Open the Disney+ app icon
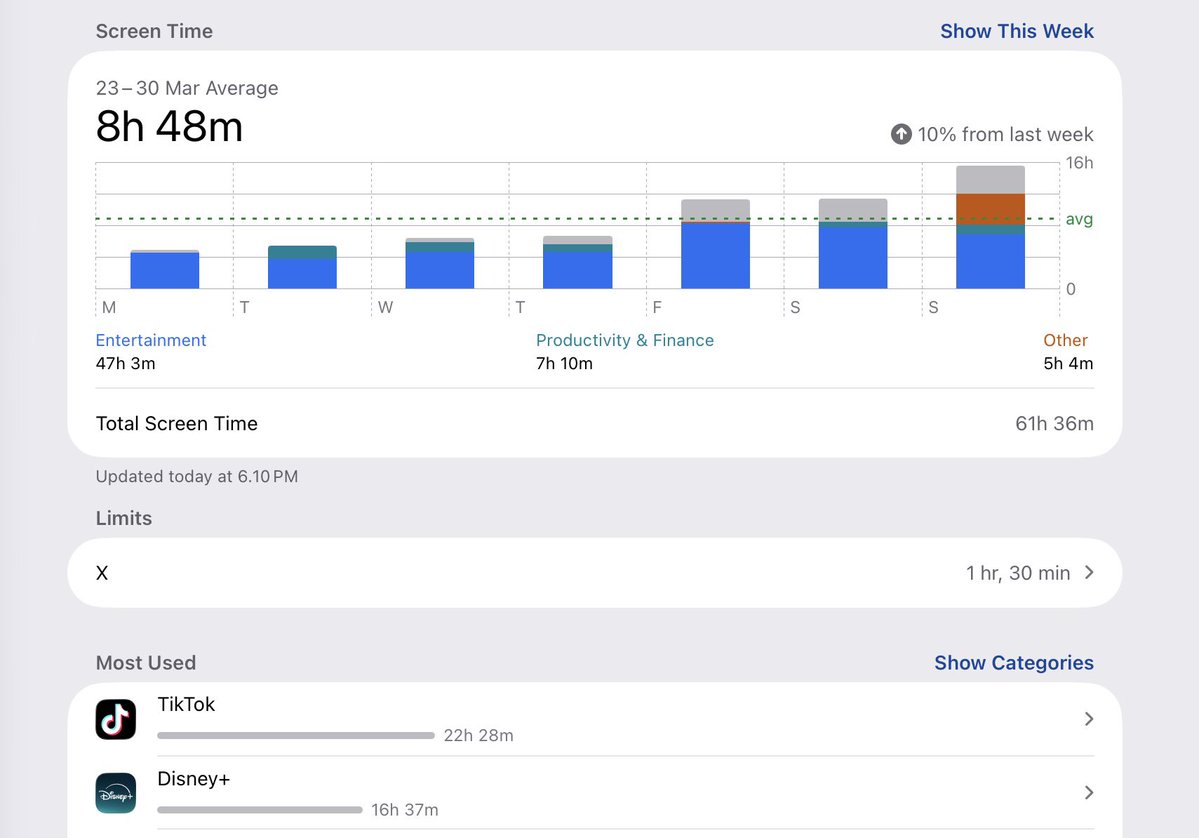This screenshot has width=1199, height=838. coord(115,793)
